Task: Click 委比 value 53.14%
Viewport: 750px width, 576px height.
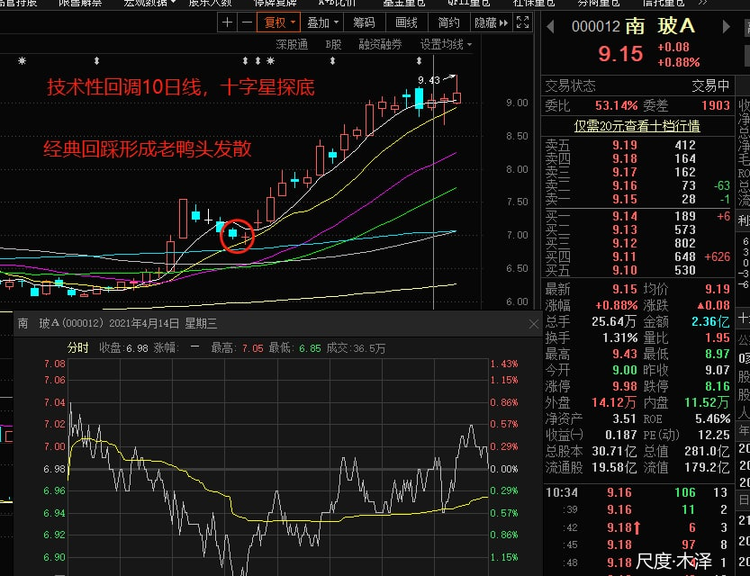Action: [x=617, y=105]
